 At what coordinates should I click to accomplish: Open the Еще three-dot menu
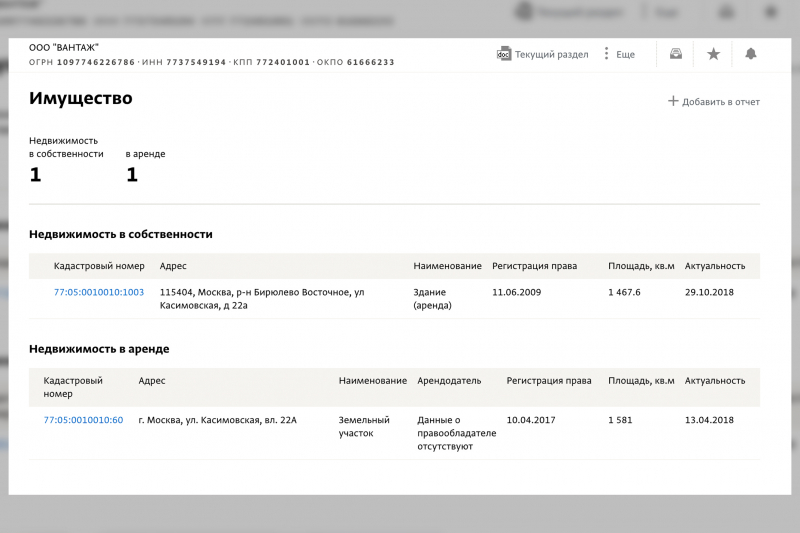tap(619, 54)
